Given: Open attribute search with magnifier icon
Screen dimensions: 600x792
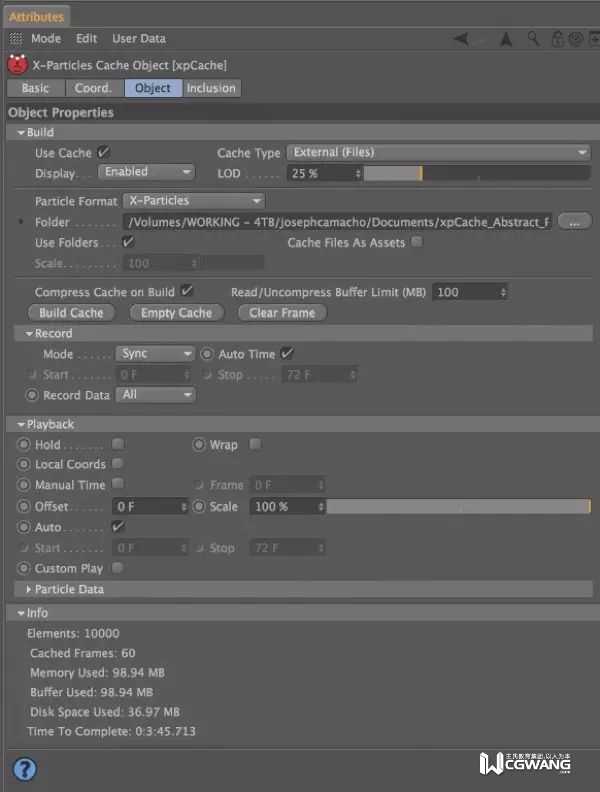Looking at the screenshot, I should click(533, 38).
